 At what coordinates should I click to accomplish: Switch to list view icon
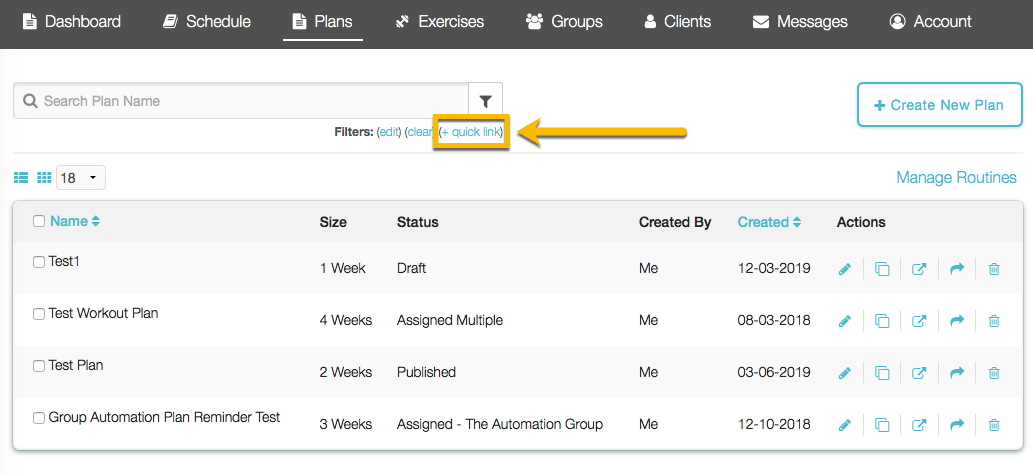21,178
